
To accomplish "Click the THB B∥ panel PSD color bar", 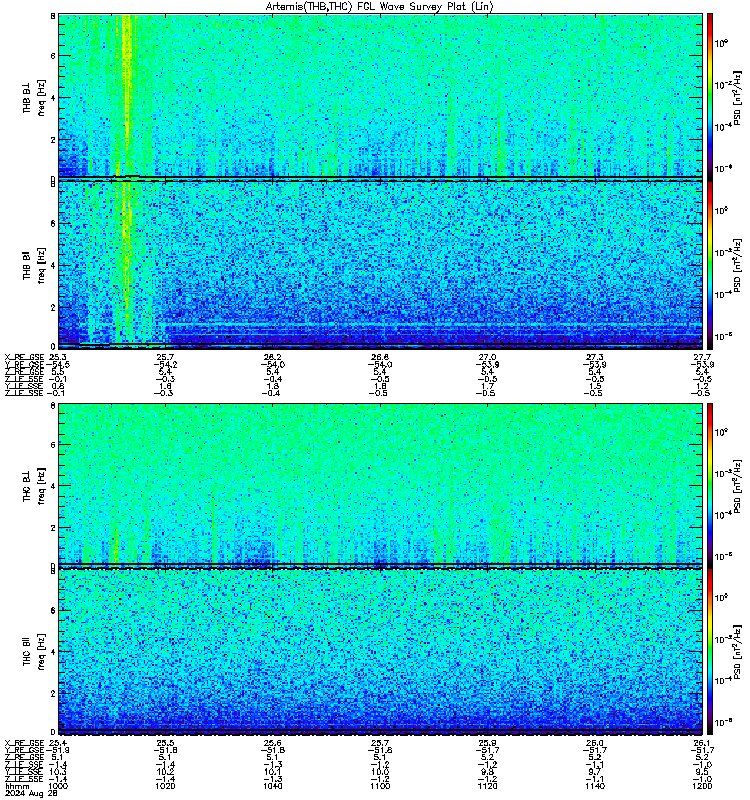I will click(710, 264).
